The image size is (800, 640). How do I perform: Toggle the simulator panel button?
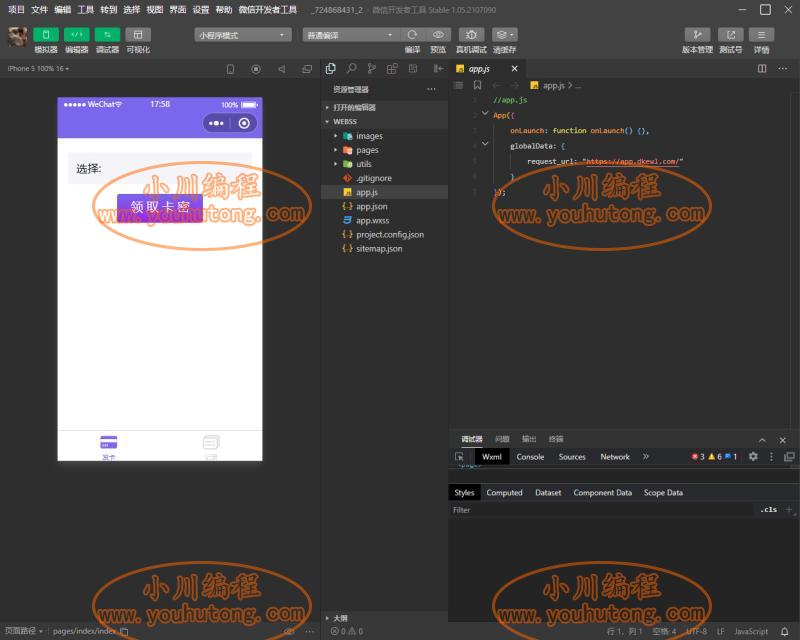(45, 35)
